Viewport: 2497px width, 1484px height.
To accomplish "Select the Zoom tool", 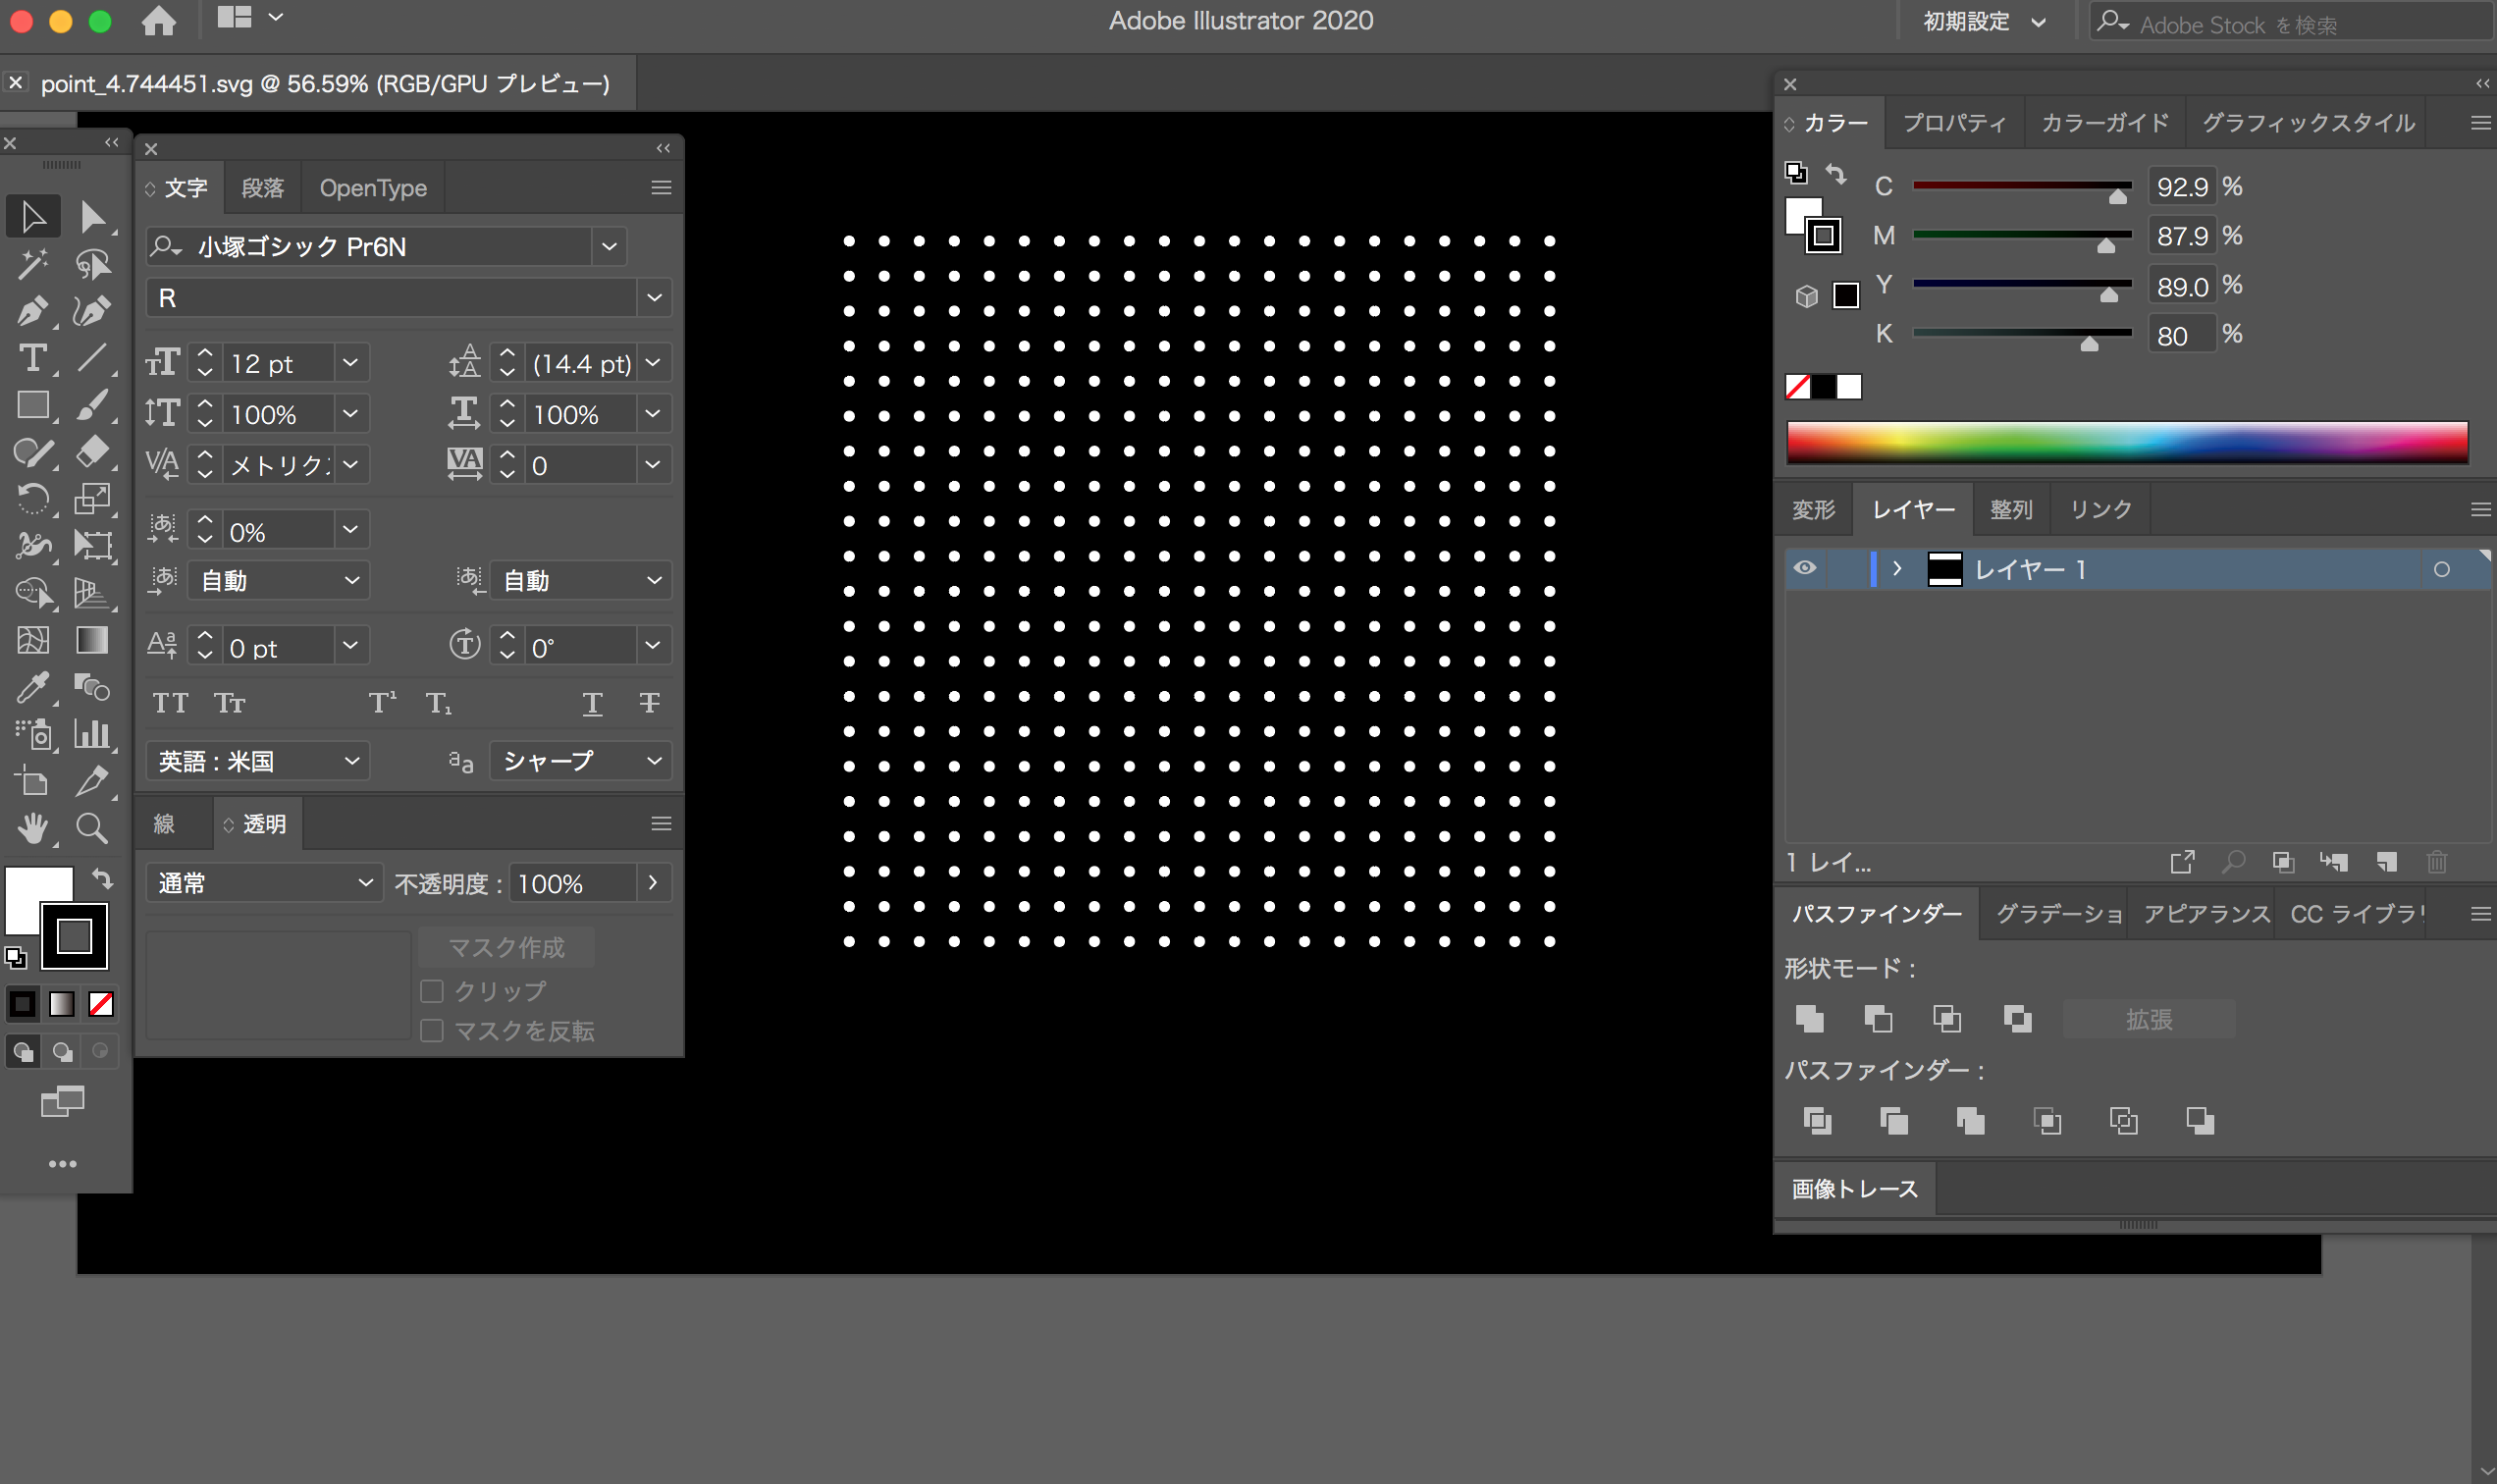I will pyautogui.click(x=92, y=828).
